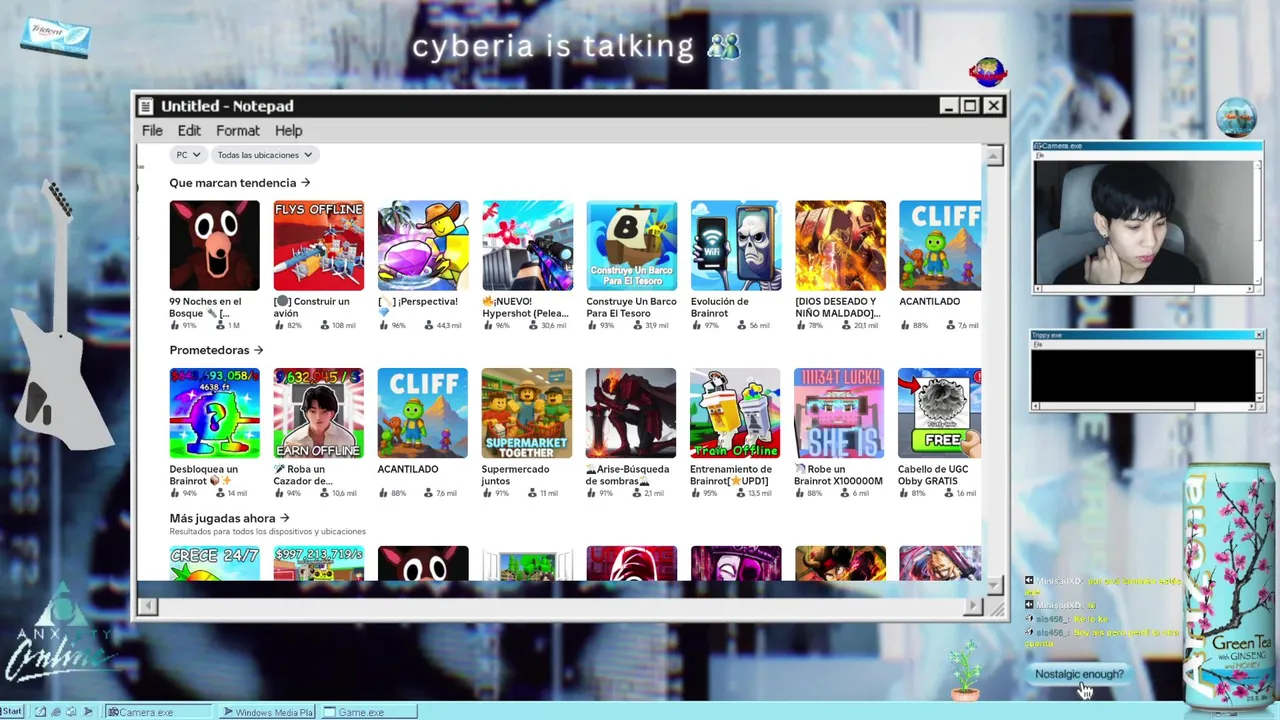Screen dimensions: 1280x720
Task: Open the Construir un avión game thumbnail
Action: click(318, 245)
